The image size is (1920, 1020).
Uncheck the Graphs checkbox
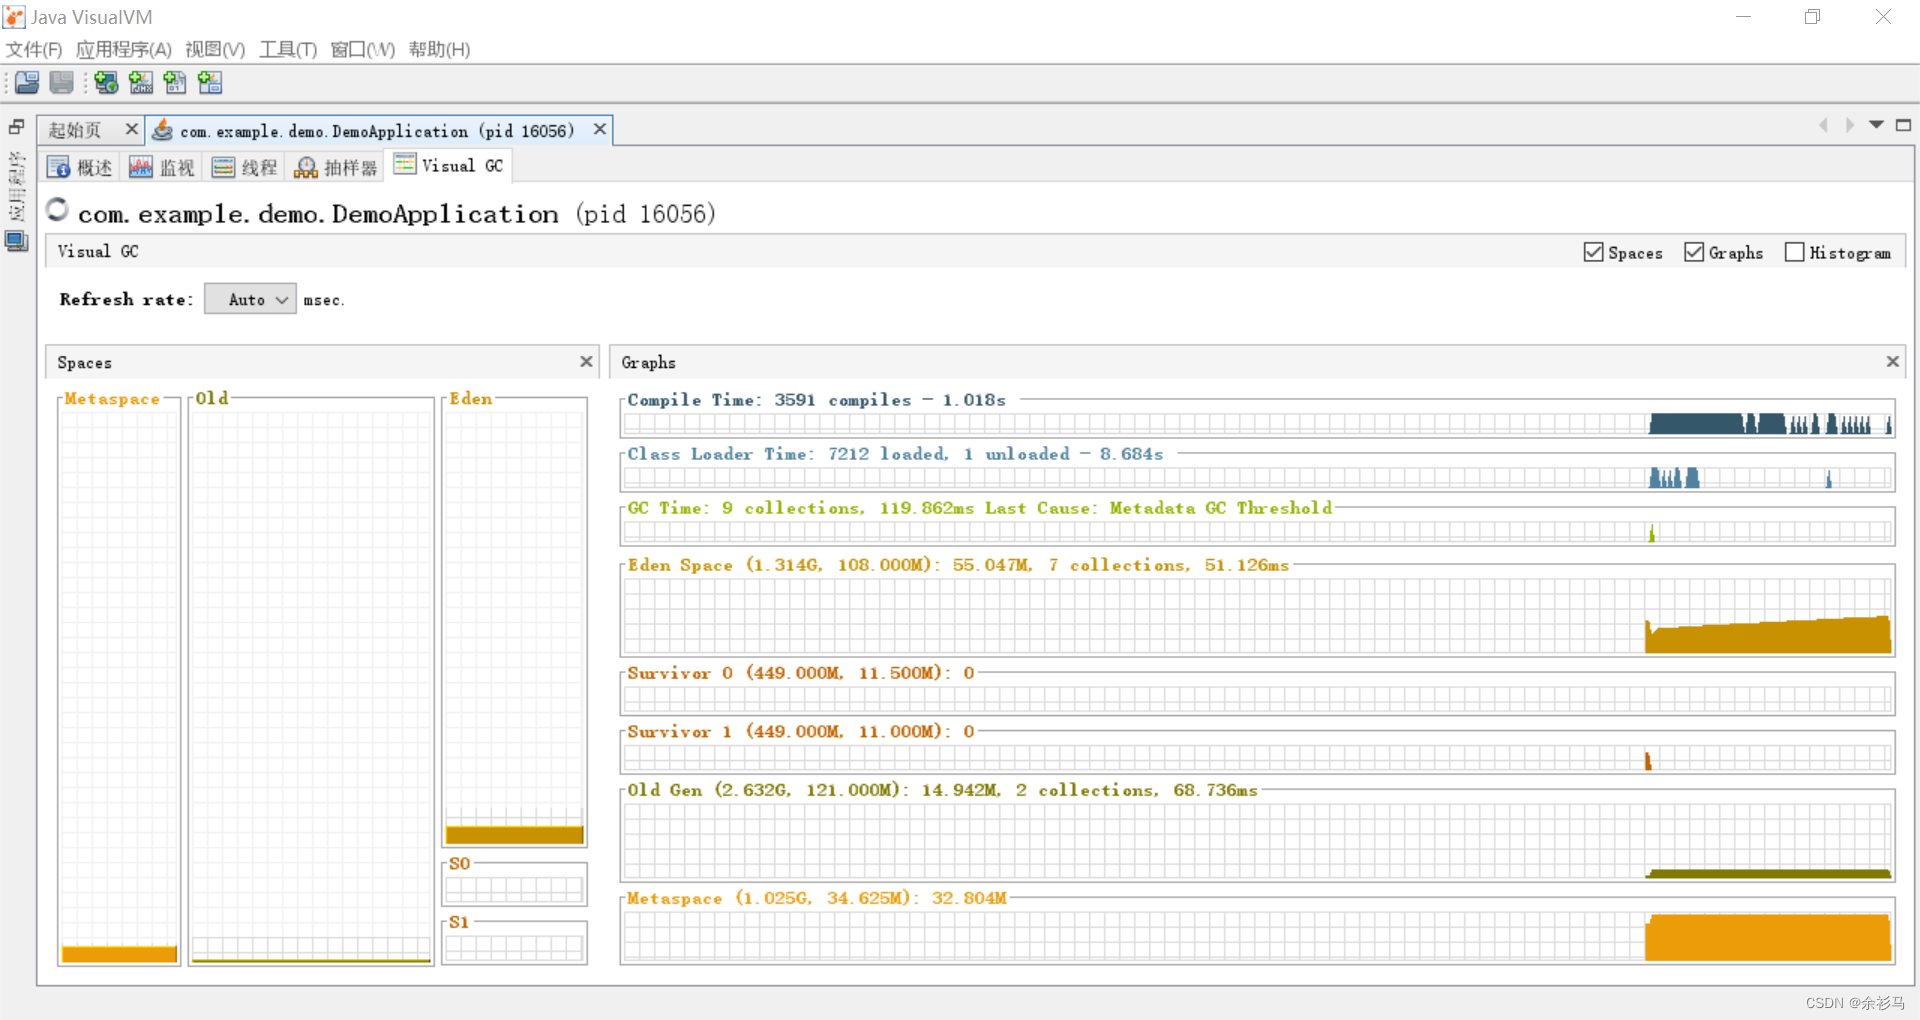pos(1694,252)
